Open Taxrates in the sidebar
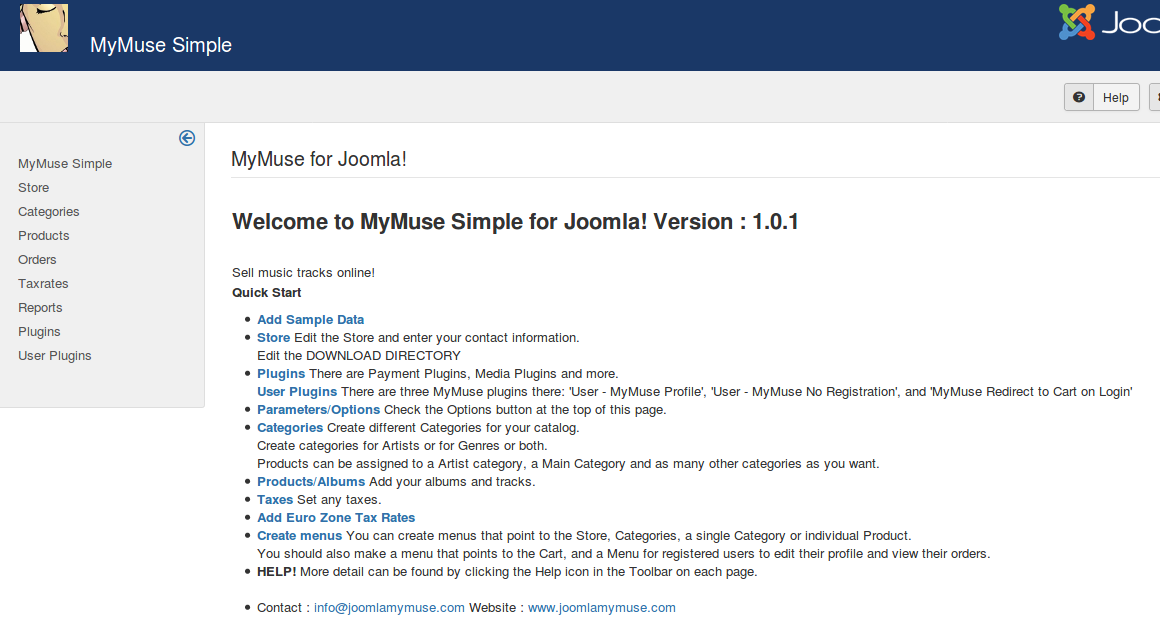This screenshot has width=1160, height=630. 43,284
